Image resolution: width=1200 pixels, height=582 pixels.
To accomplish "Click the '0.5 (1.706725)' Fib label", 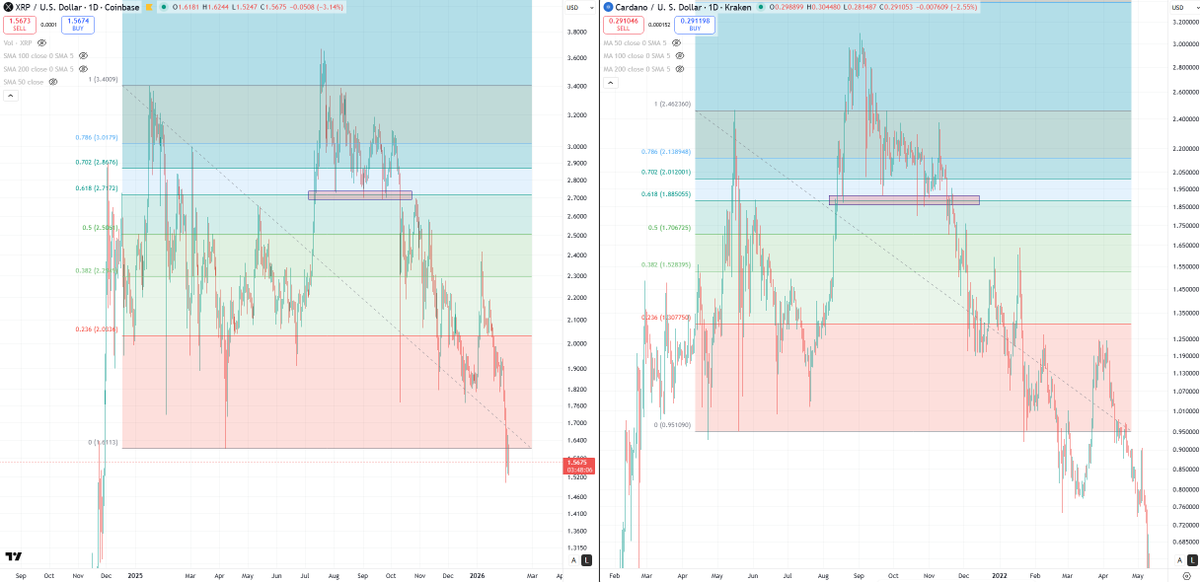I will (669, 228).
